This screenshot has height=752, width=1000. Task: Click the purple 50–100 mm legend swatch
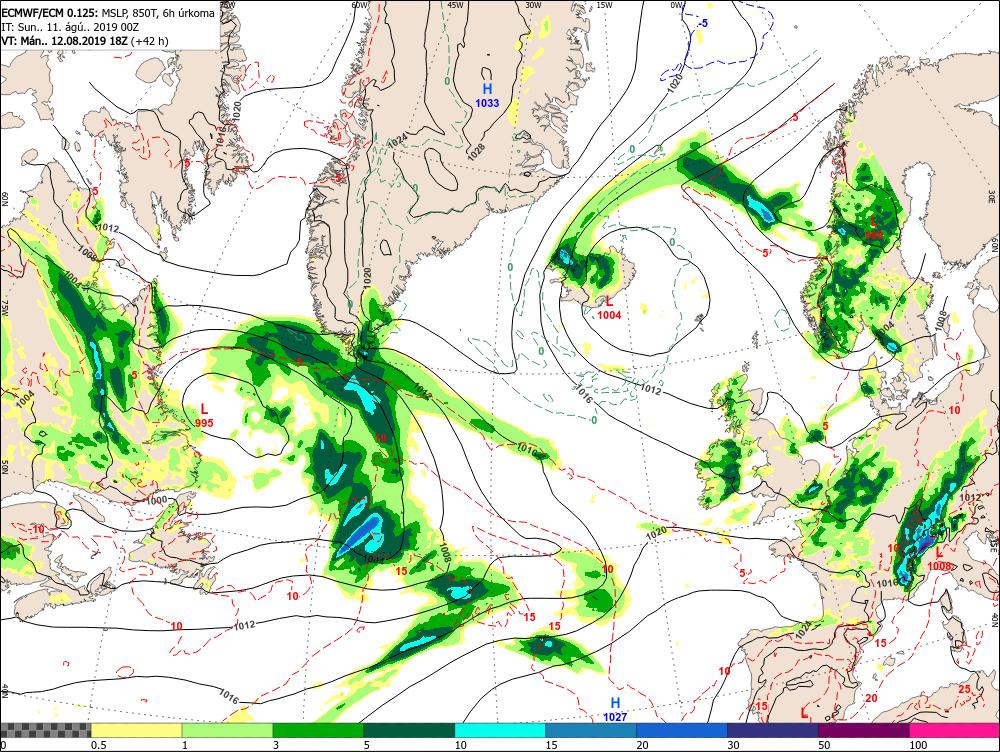[x=864, y=730]
